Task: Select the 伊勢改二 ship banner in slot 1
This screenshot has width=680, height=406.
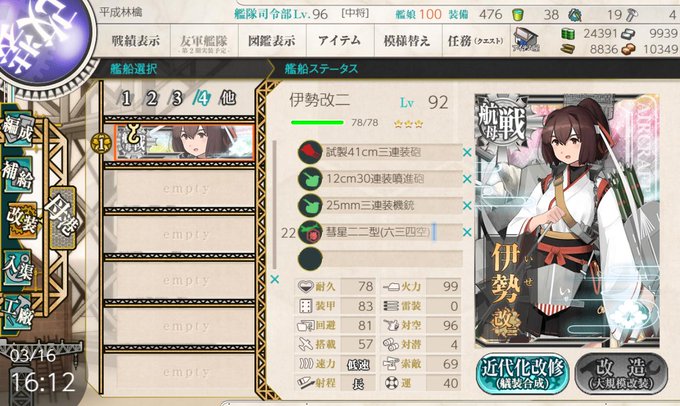Action: click(184, 142)
